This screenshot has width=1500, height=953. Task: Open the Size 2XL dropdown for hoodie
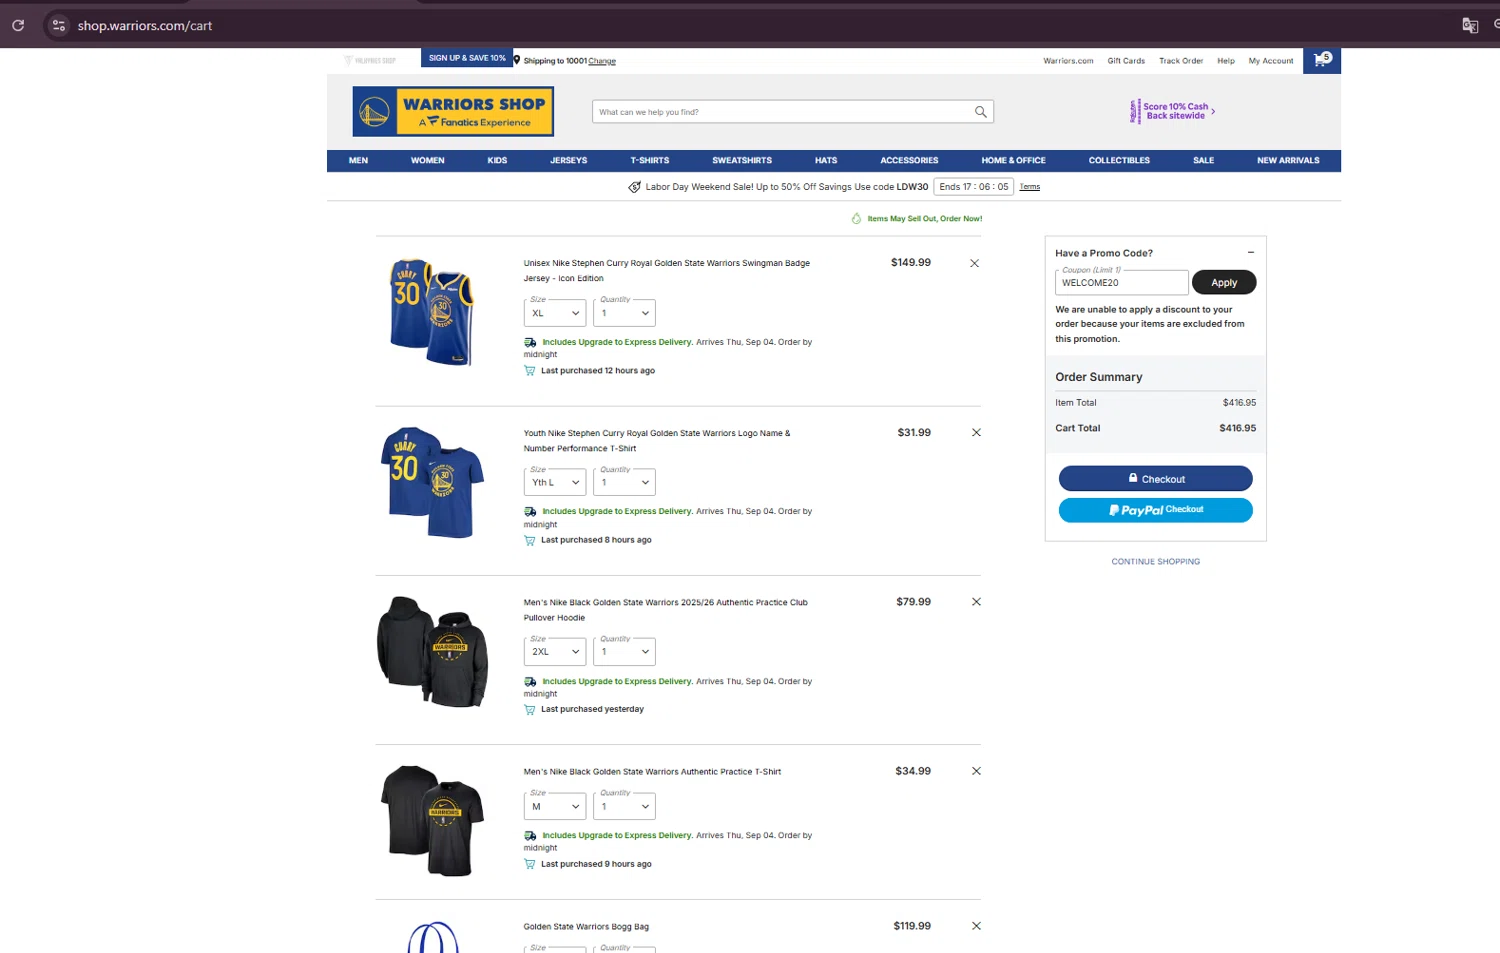(x=555, y=651)
